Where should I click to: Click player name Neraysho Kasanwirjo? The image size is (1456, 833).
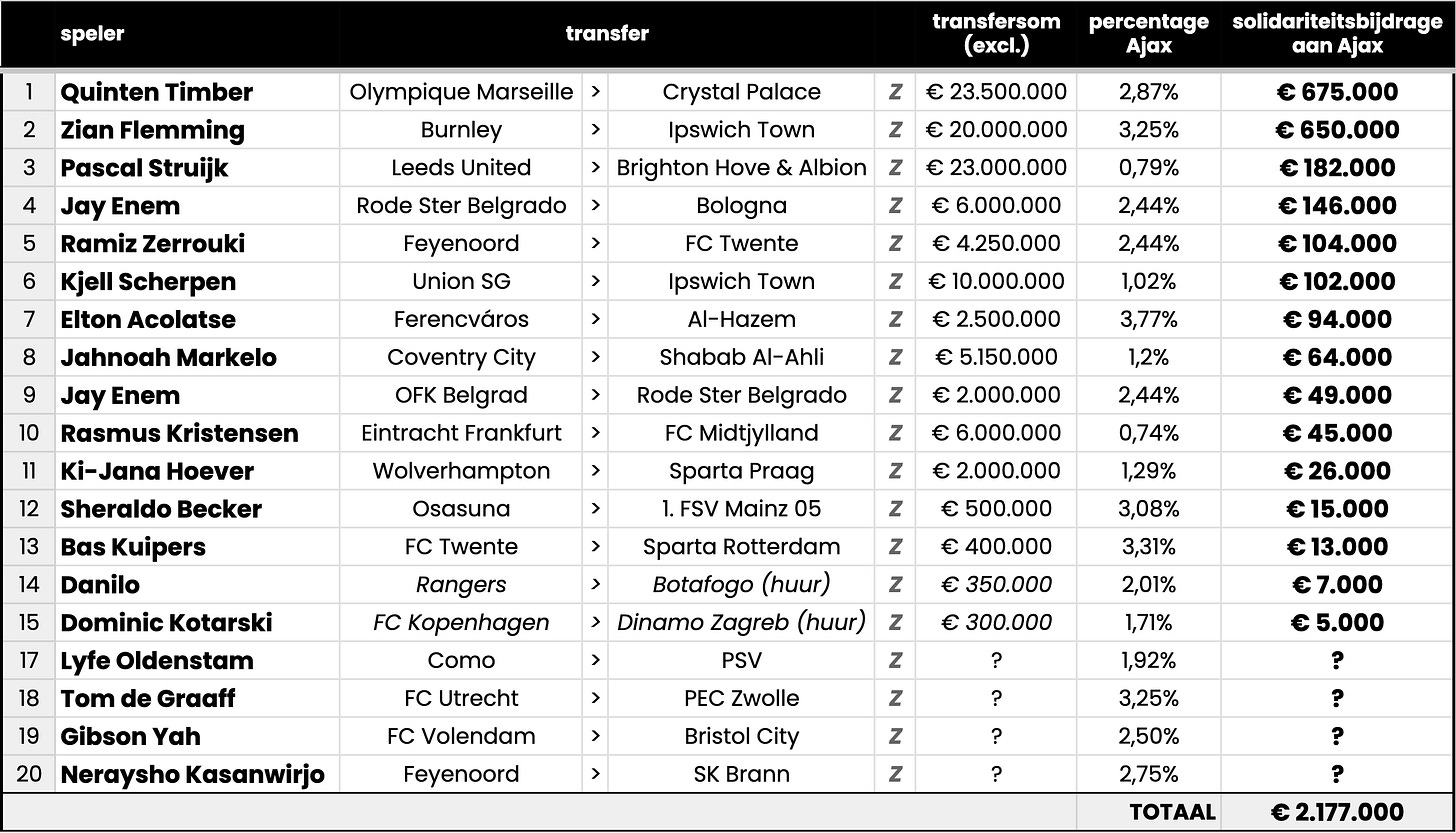pos(192,775)
